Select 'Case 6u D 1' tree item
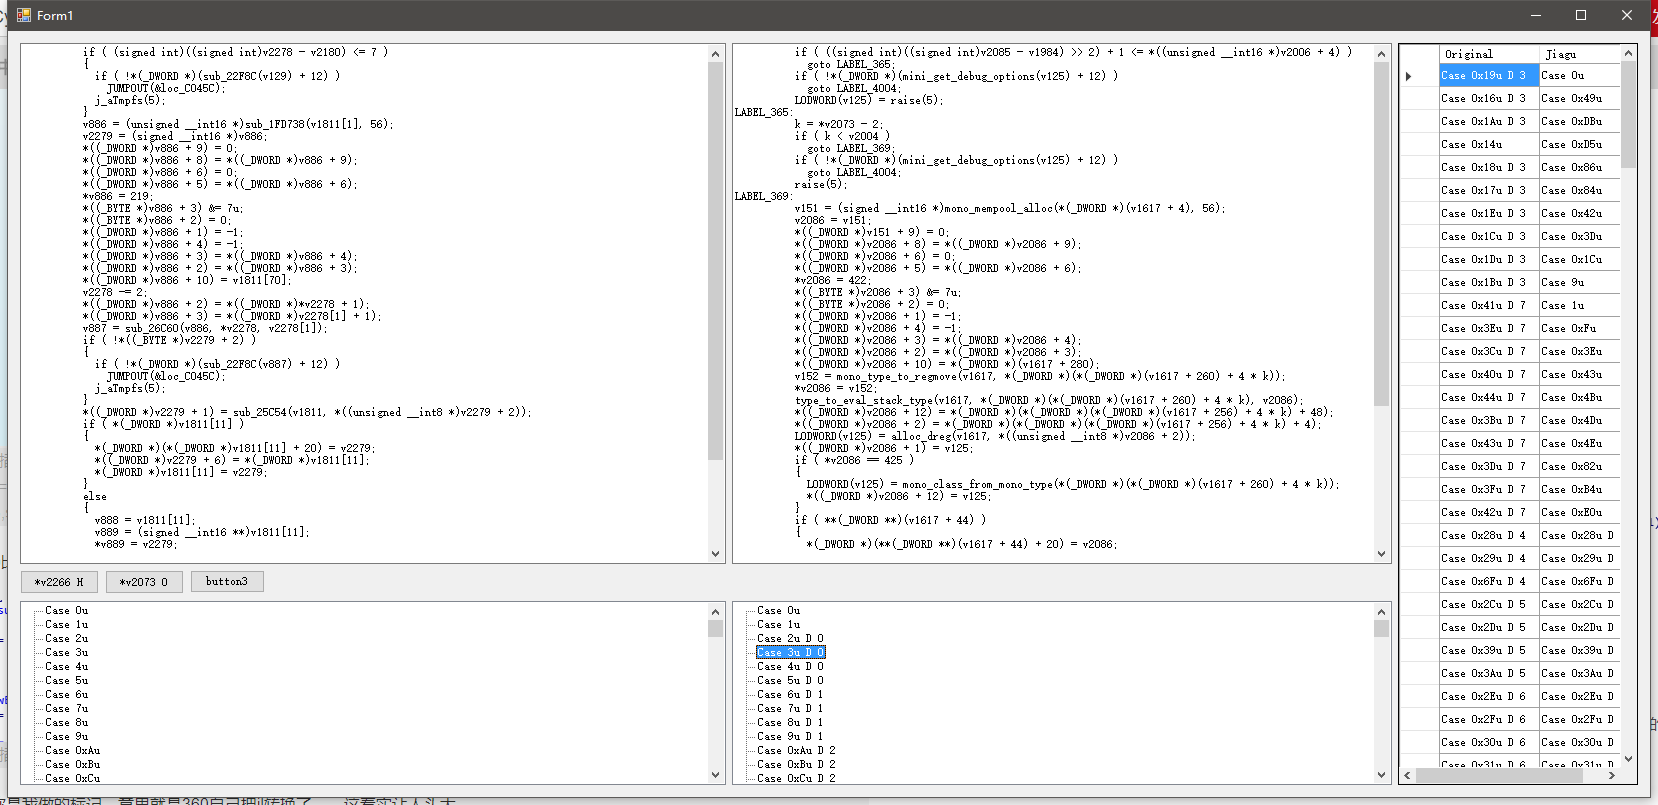1658x805 pixels. coord(790,694)
